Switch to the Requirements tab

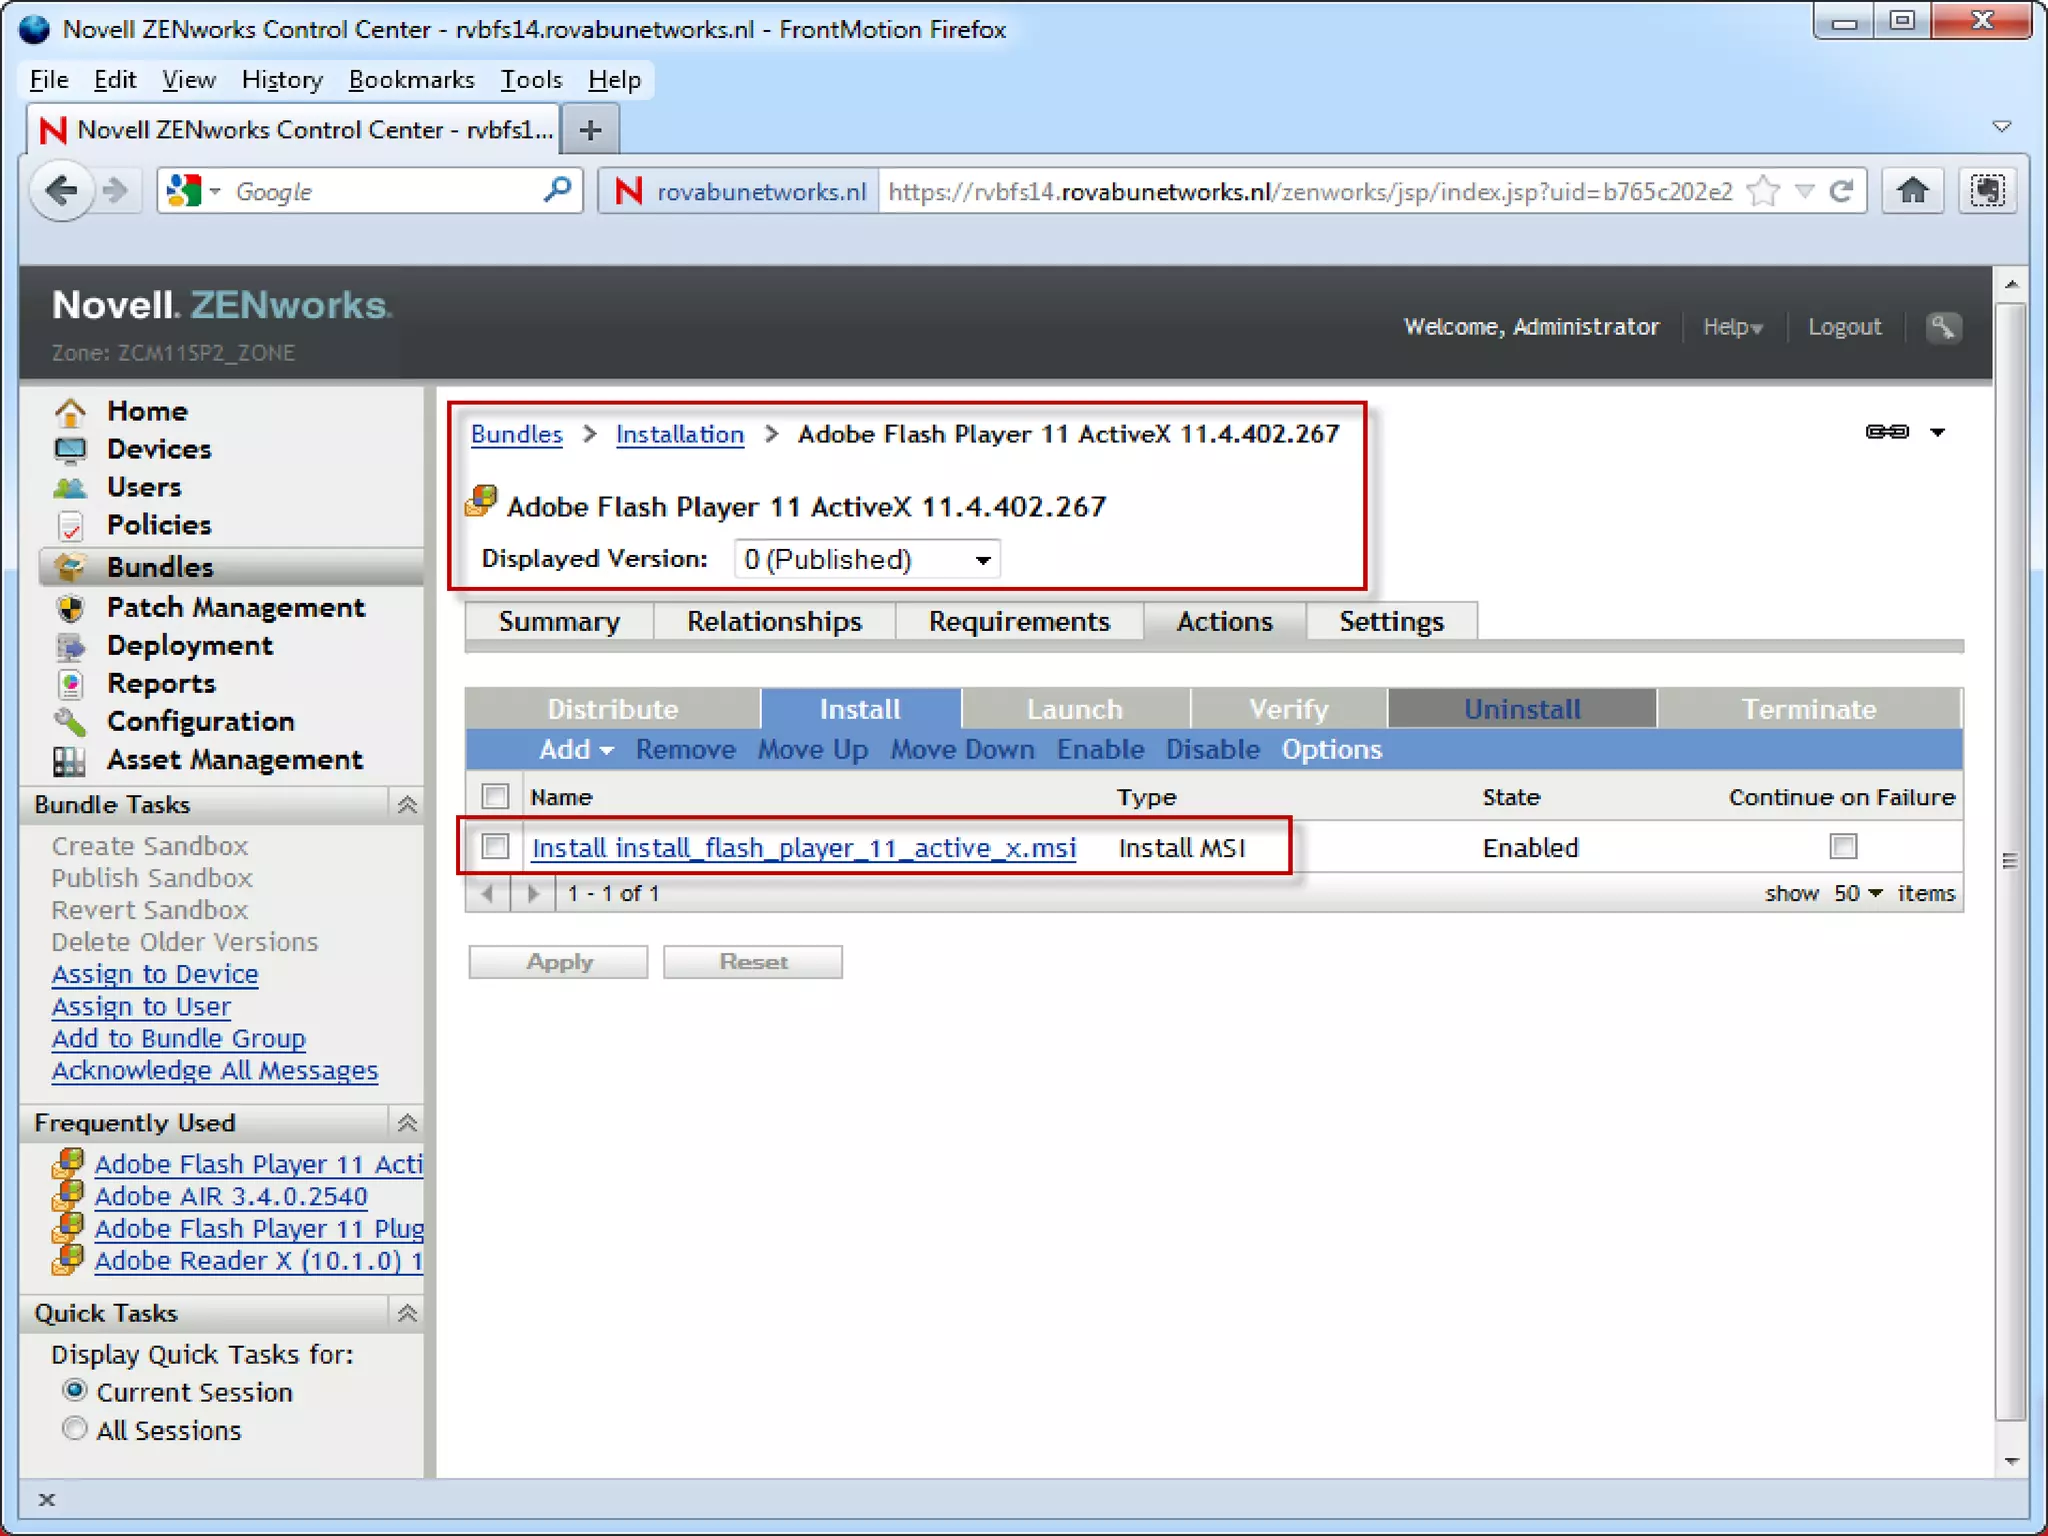coord(1019,621)
